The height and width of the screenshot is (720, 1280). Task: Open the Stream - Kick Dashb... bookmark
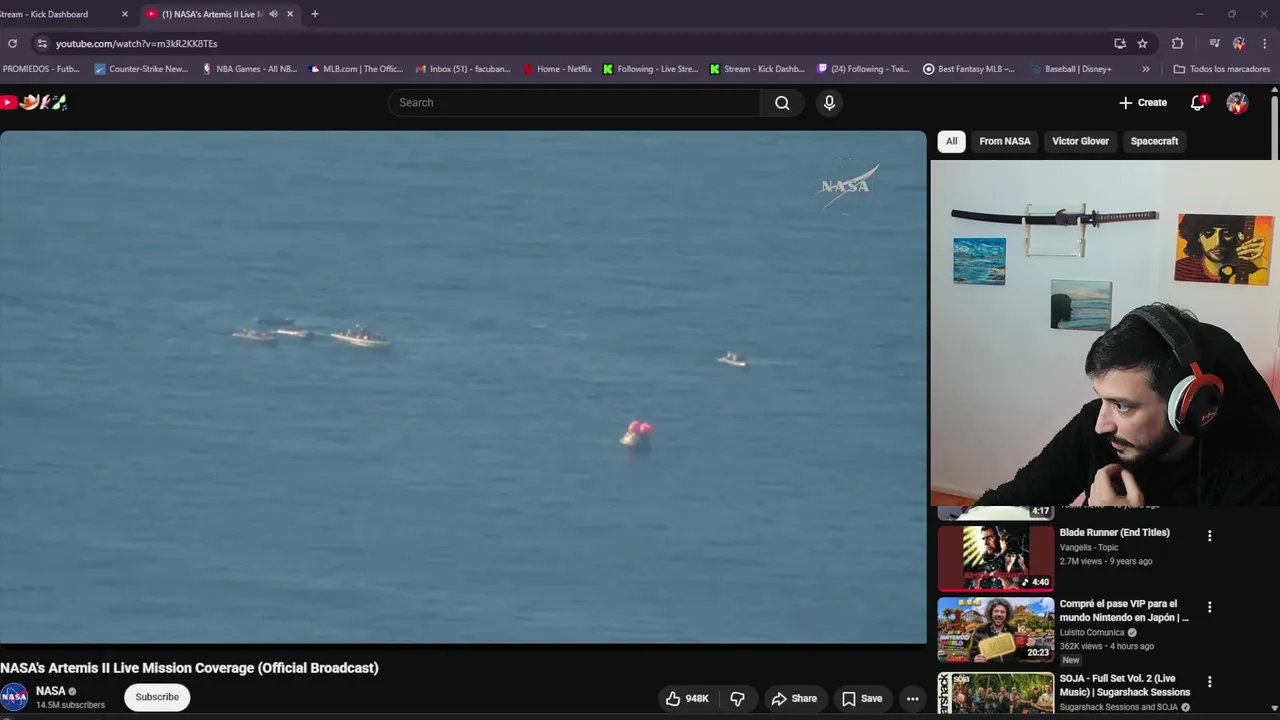click(x=757, y=69)
